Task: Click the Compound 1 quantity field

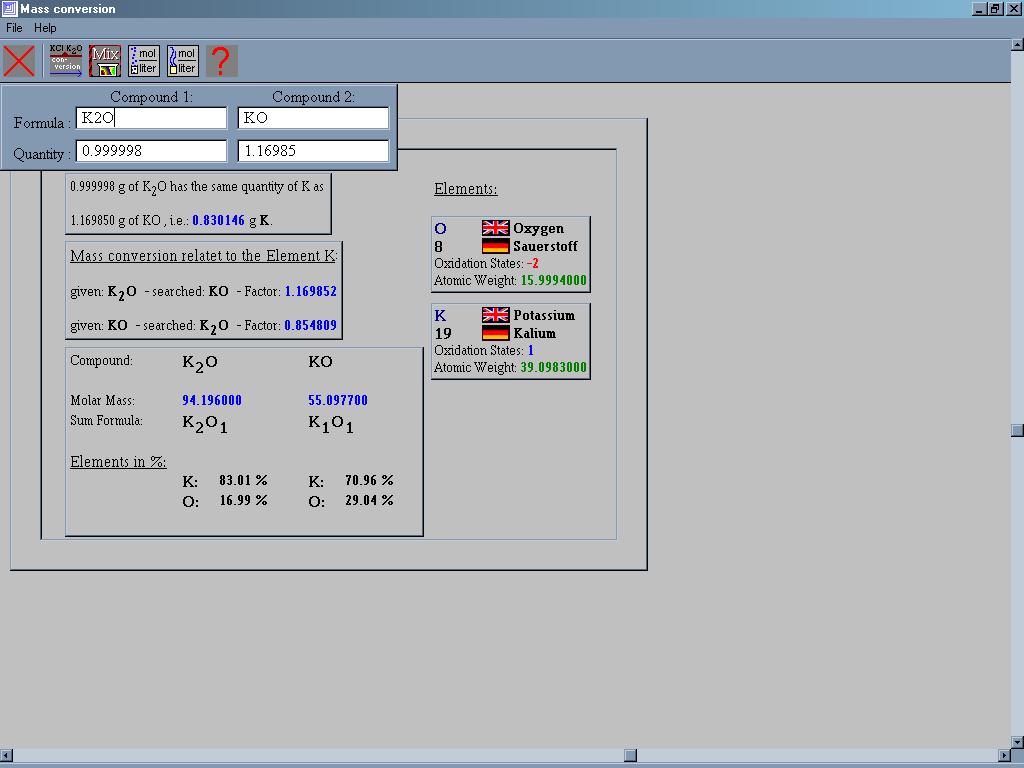Action: coord(152,151)
